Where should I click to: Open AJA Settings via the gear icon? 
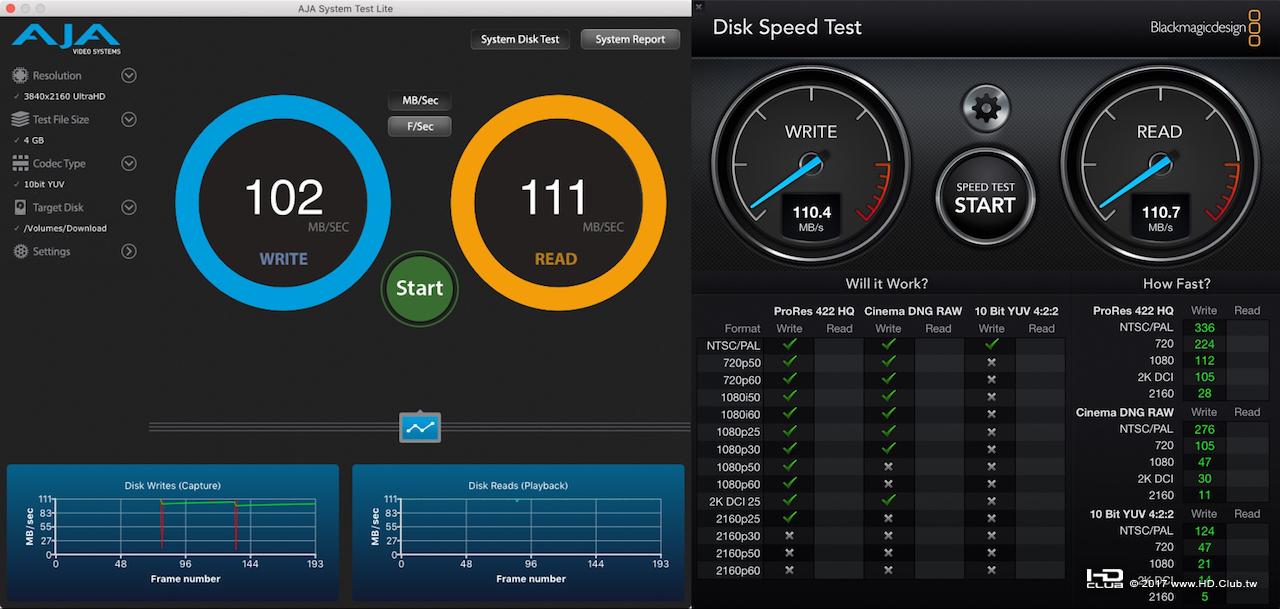tap(20, 252)
